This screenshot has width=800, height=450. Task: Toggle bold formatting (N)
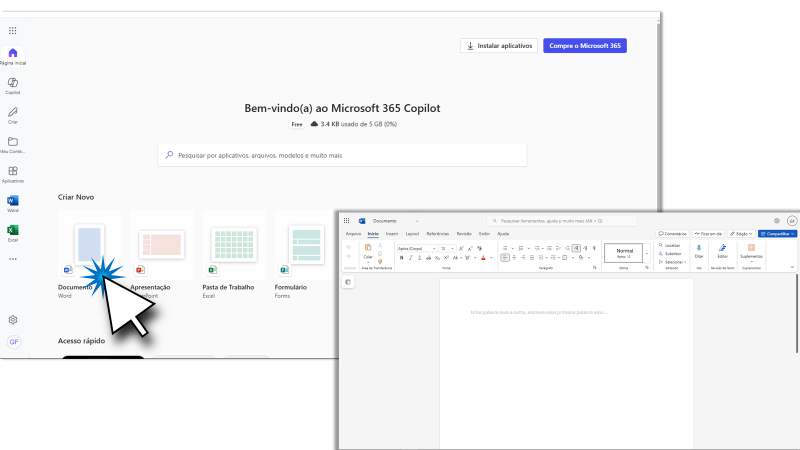point(402,258)
